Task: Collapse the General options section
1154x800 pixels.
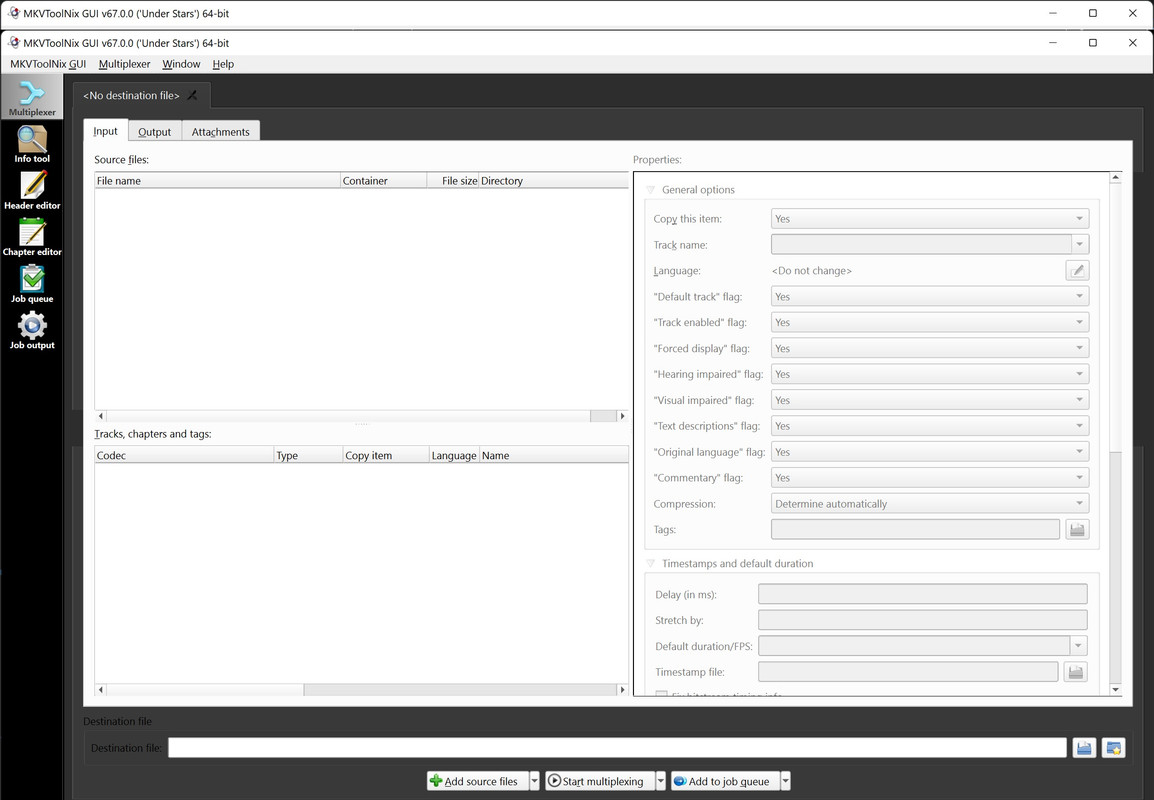Action: [651, 190]
